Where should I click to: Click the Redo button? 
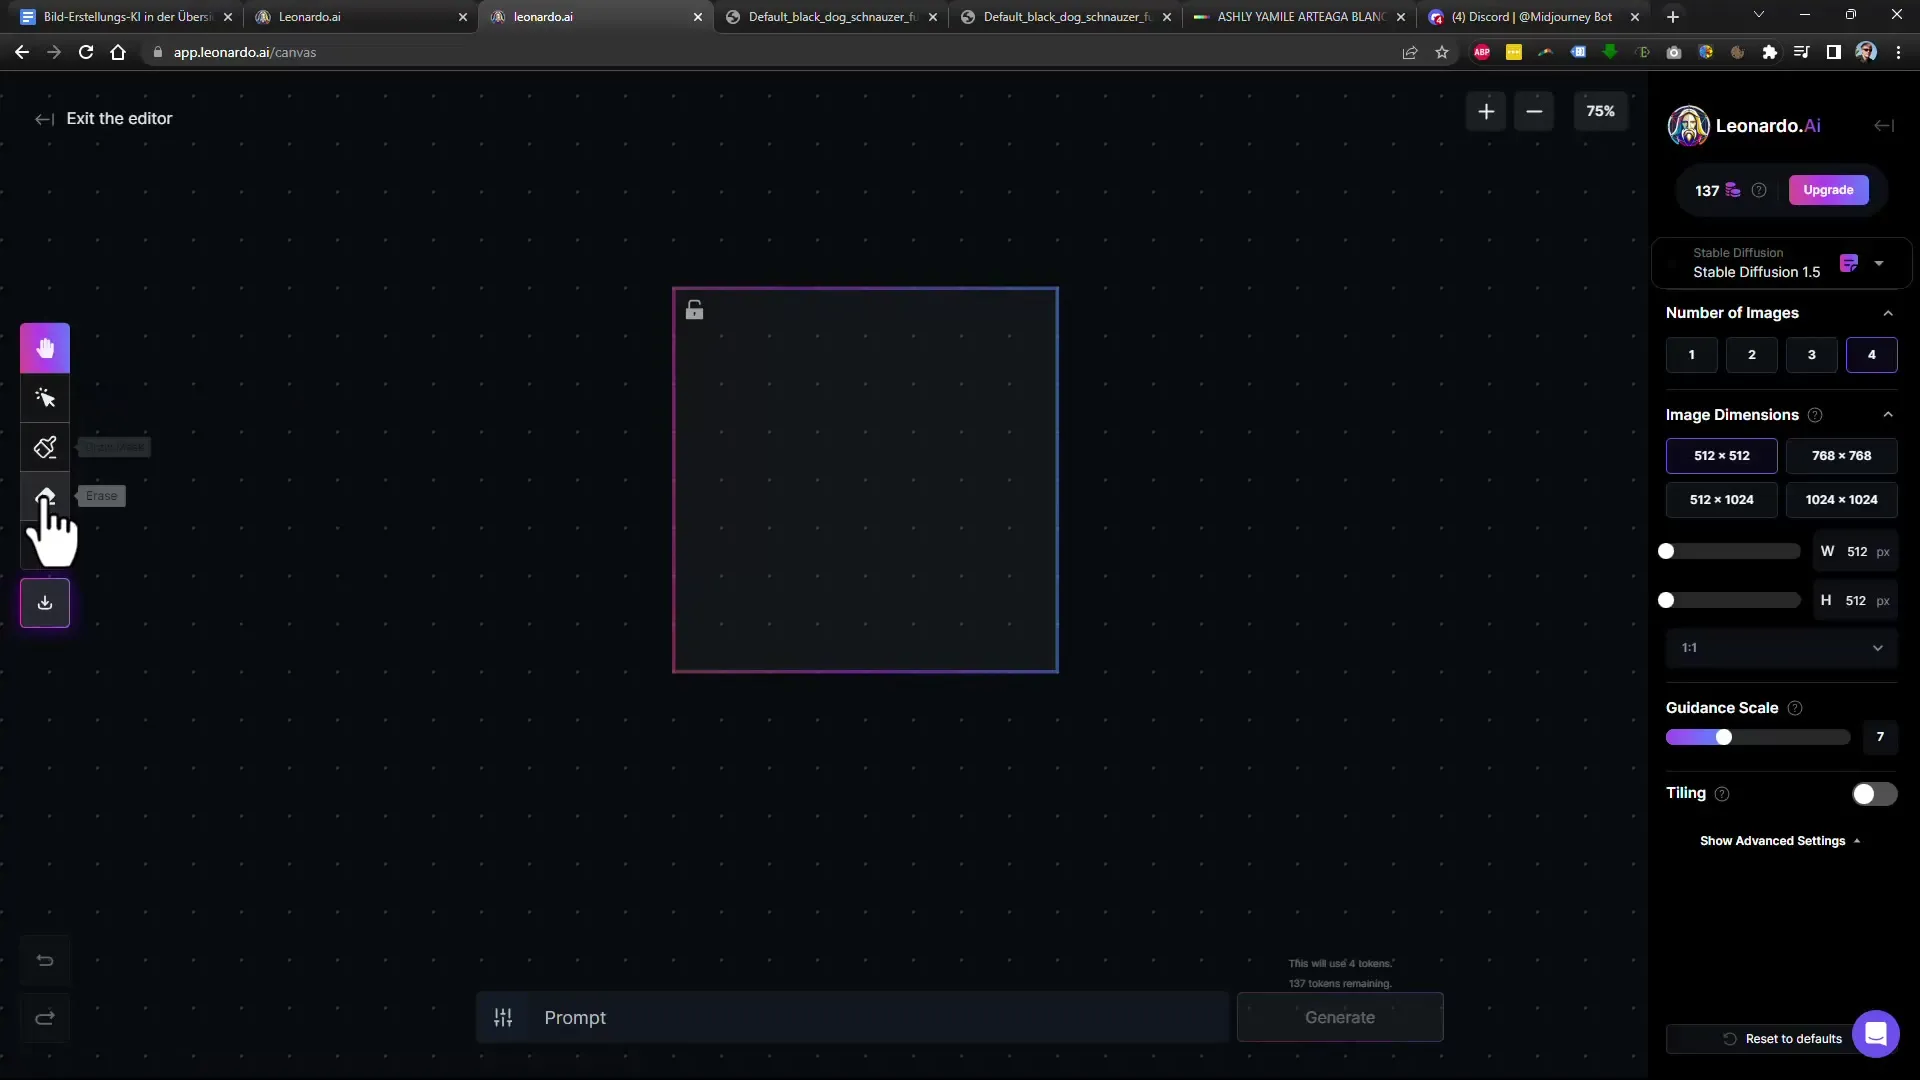[45, 1018]
